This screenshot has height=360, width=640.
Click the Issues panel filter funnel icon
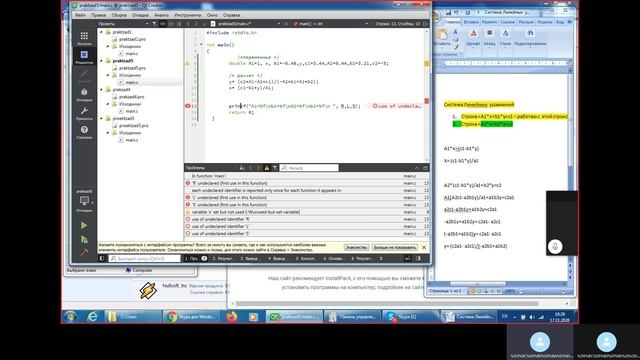[275, 168]
